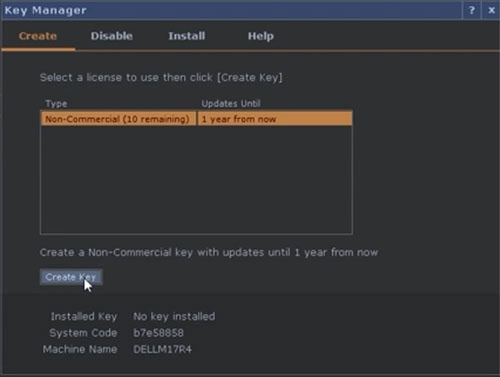This screenshot has width=500, height=377.
Task: Click the 'Select a license to use' instruction
Action: pyautogui.click(x=161, y=78)
